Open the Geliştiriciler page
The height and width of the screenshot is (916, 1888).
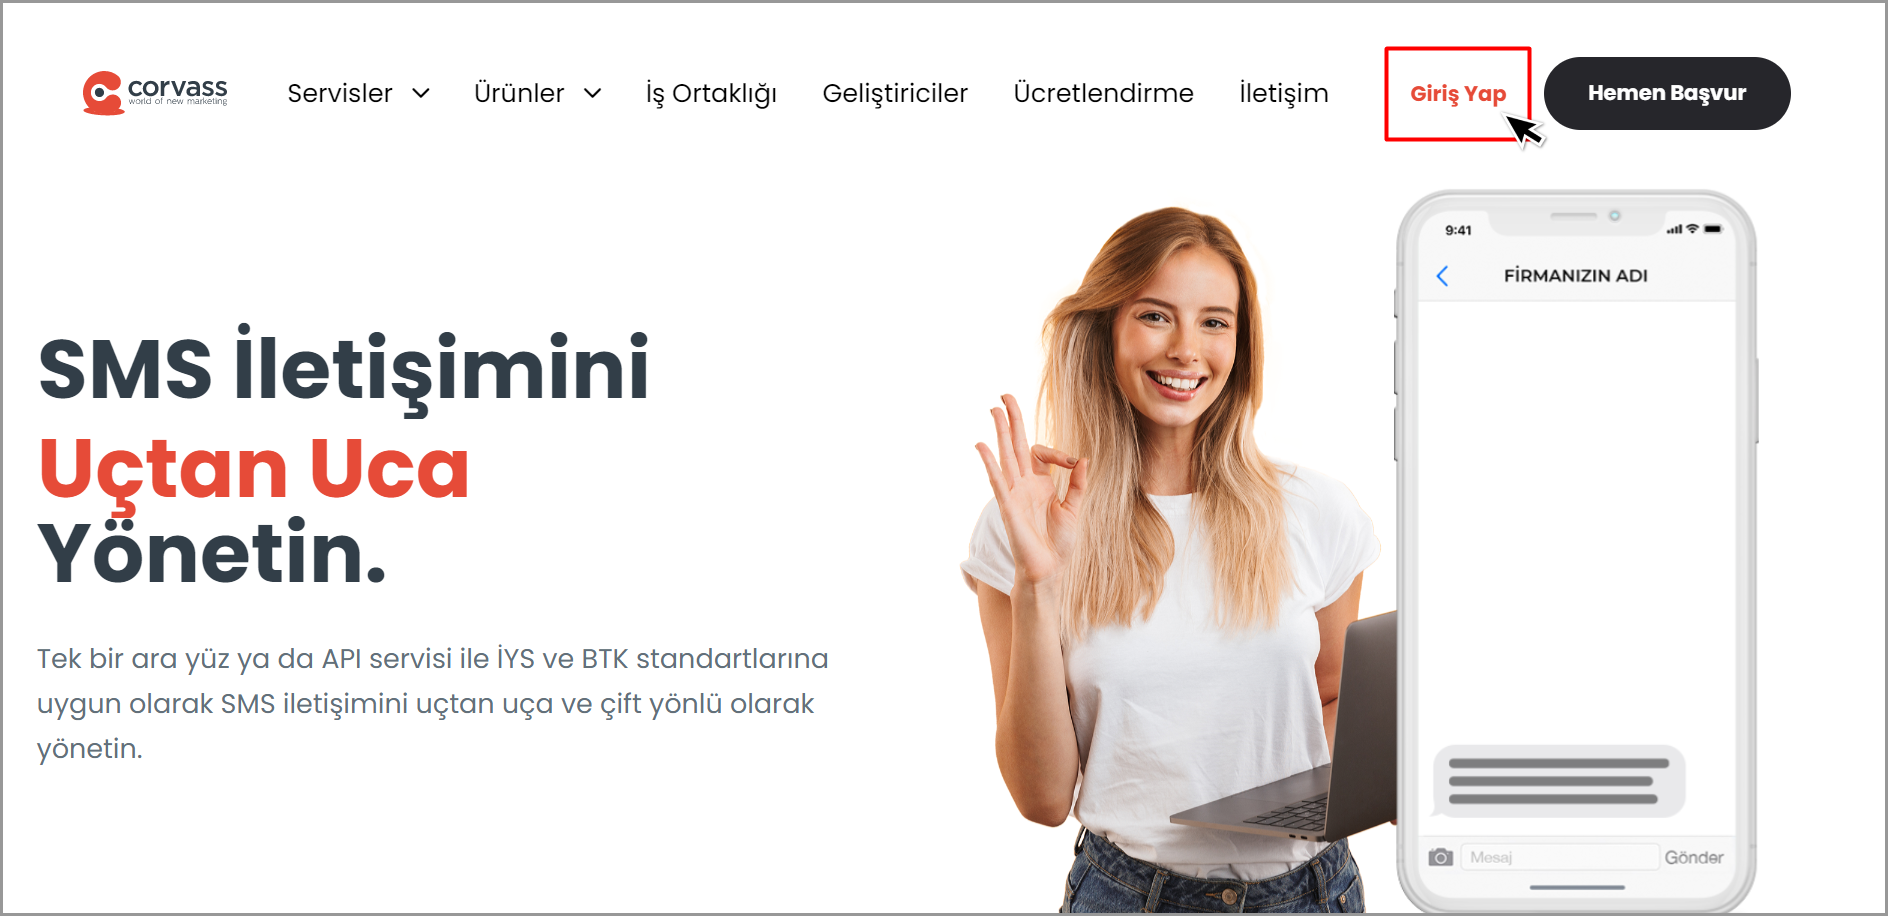coord(895,94)
